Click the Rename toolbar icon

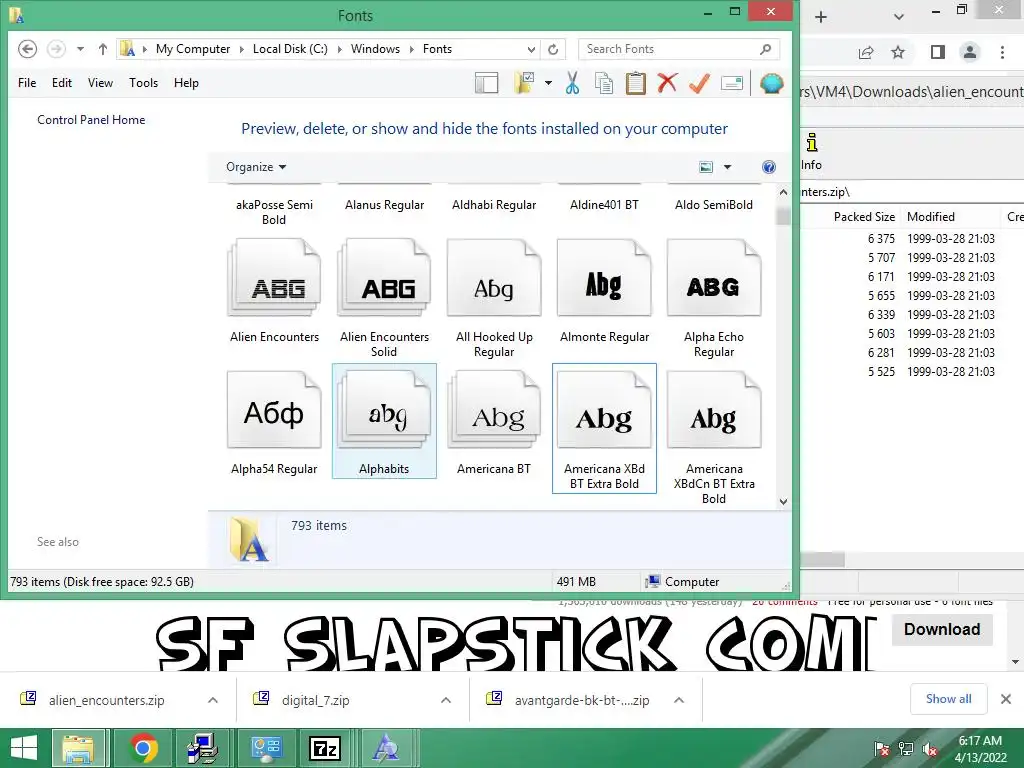pos(732,83)
